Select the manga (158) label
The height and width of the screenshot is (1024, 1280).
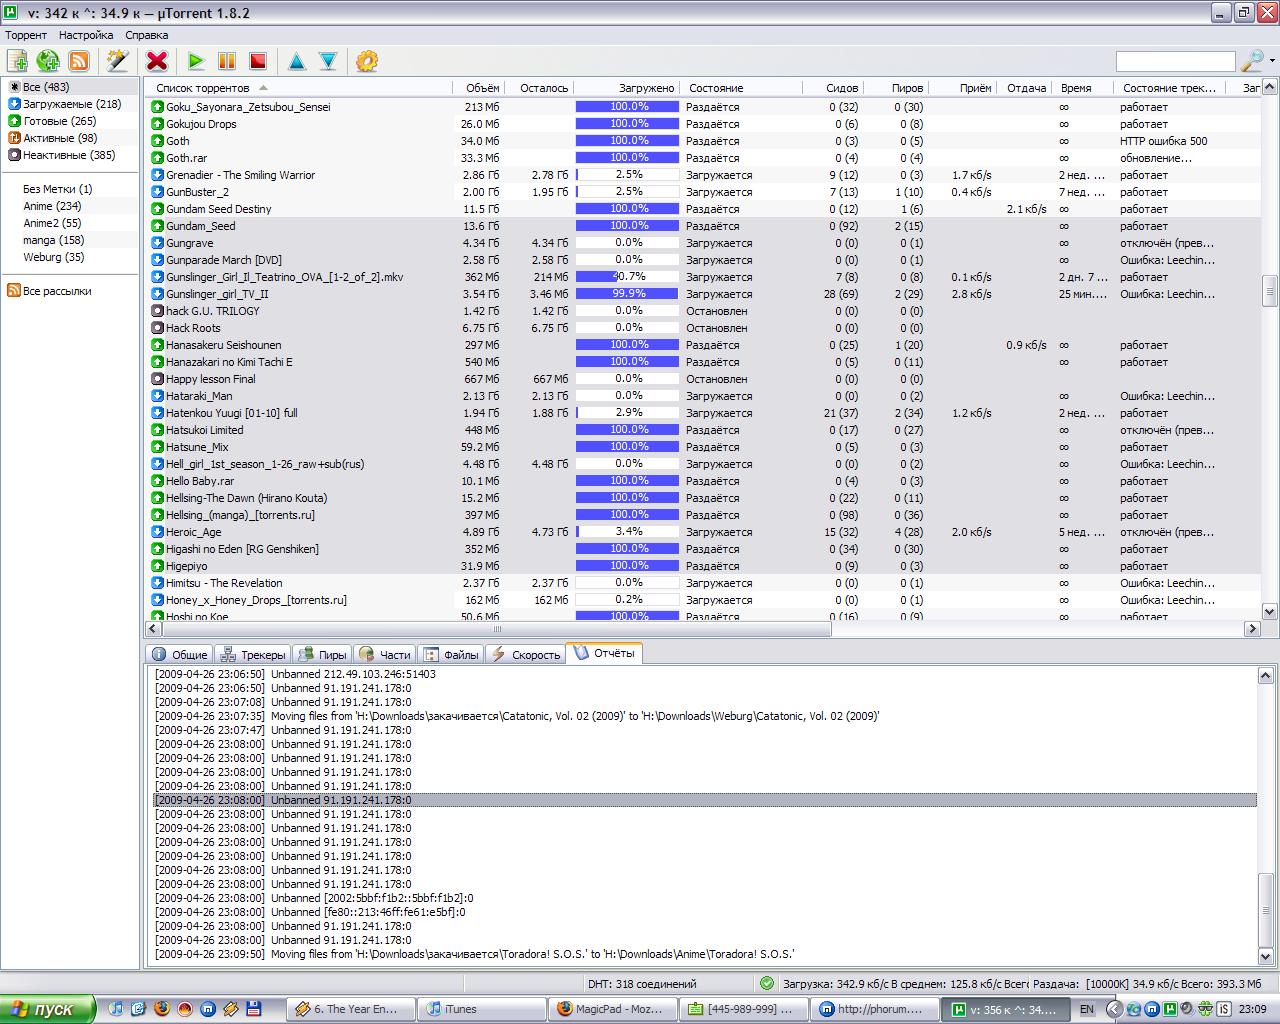pos(54,240)
